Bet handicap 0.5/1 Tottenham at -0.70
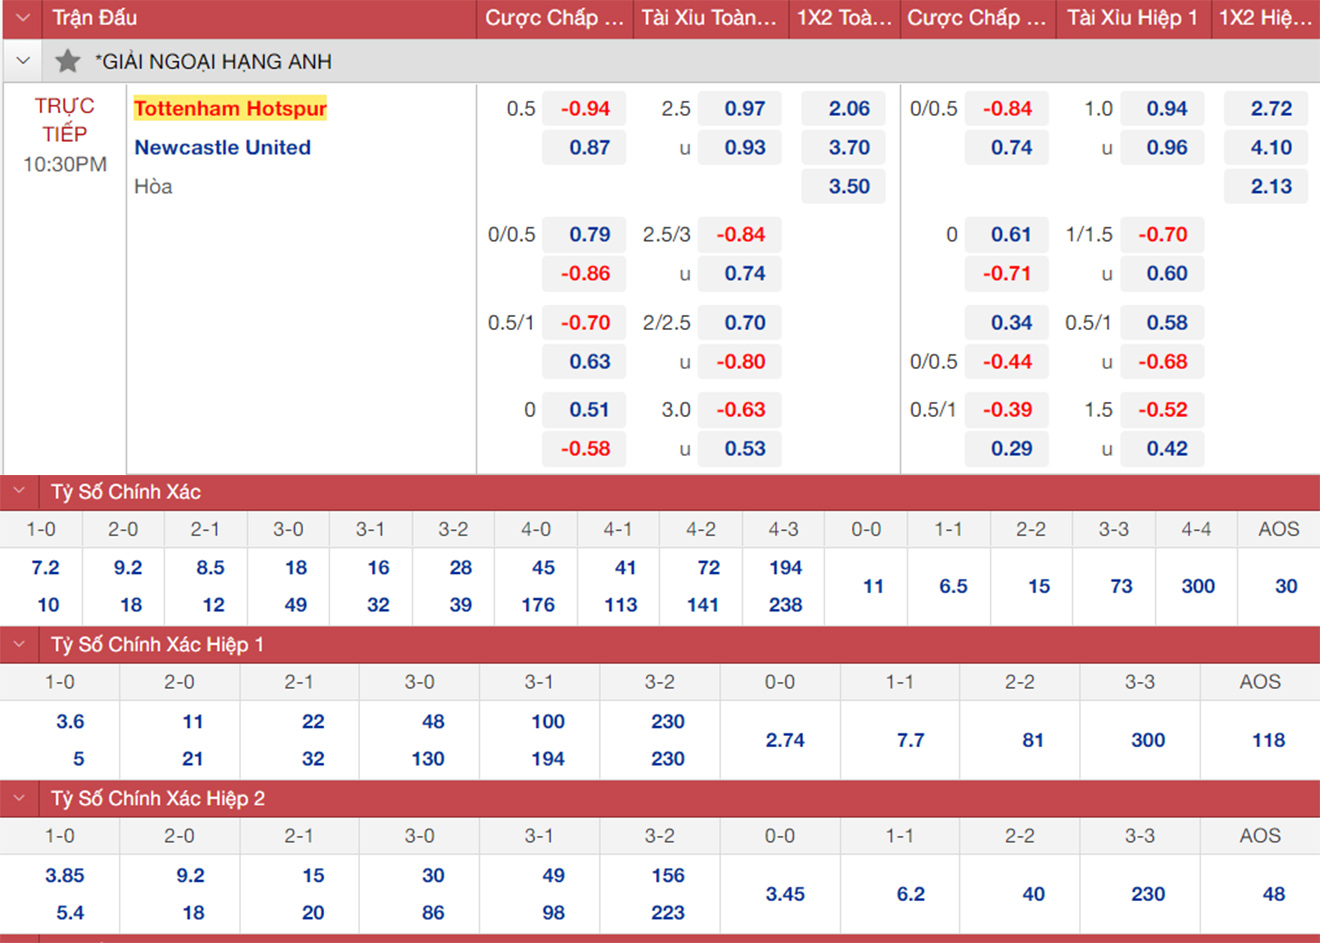The image size is (1320, 943). [584, 323]
